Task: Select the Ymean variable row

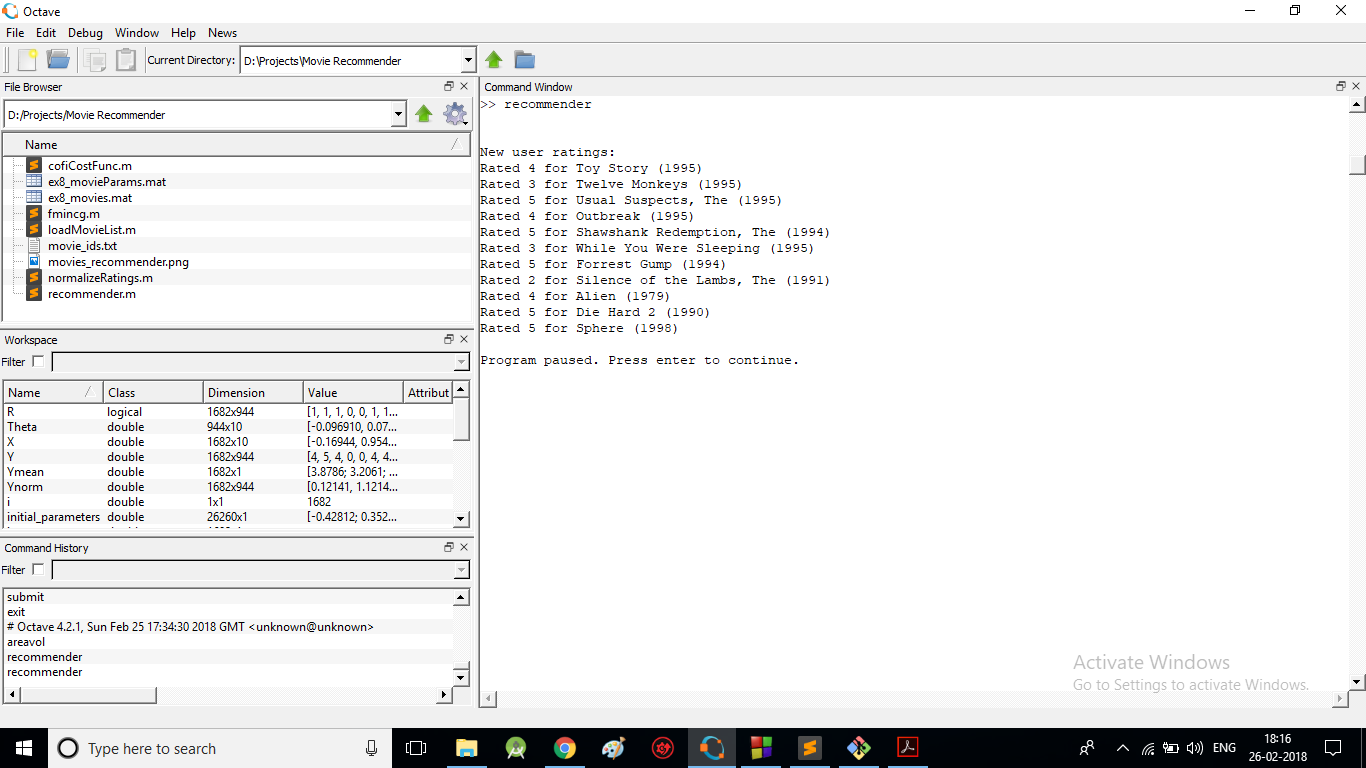Action: (229, 472)
